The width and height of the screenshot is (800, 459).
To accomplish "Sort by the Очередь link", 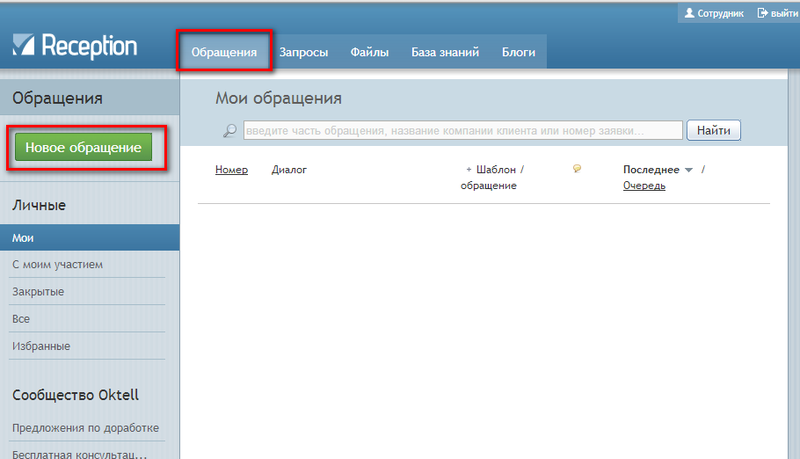I will [644, 186].
